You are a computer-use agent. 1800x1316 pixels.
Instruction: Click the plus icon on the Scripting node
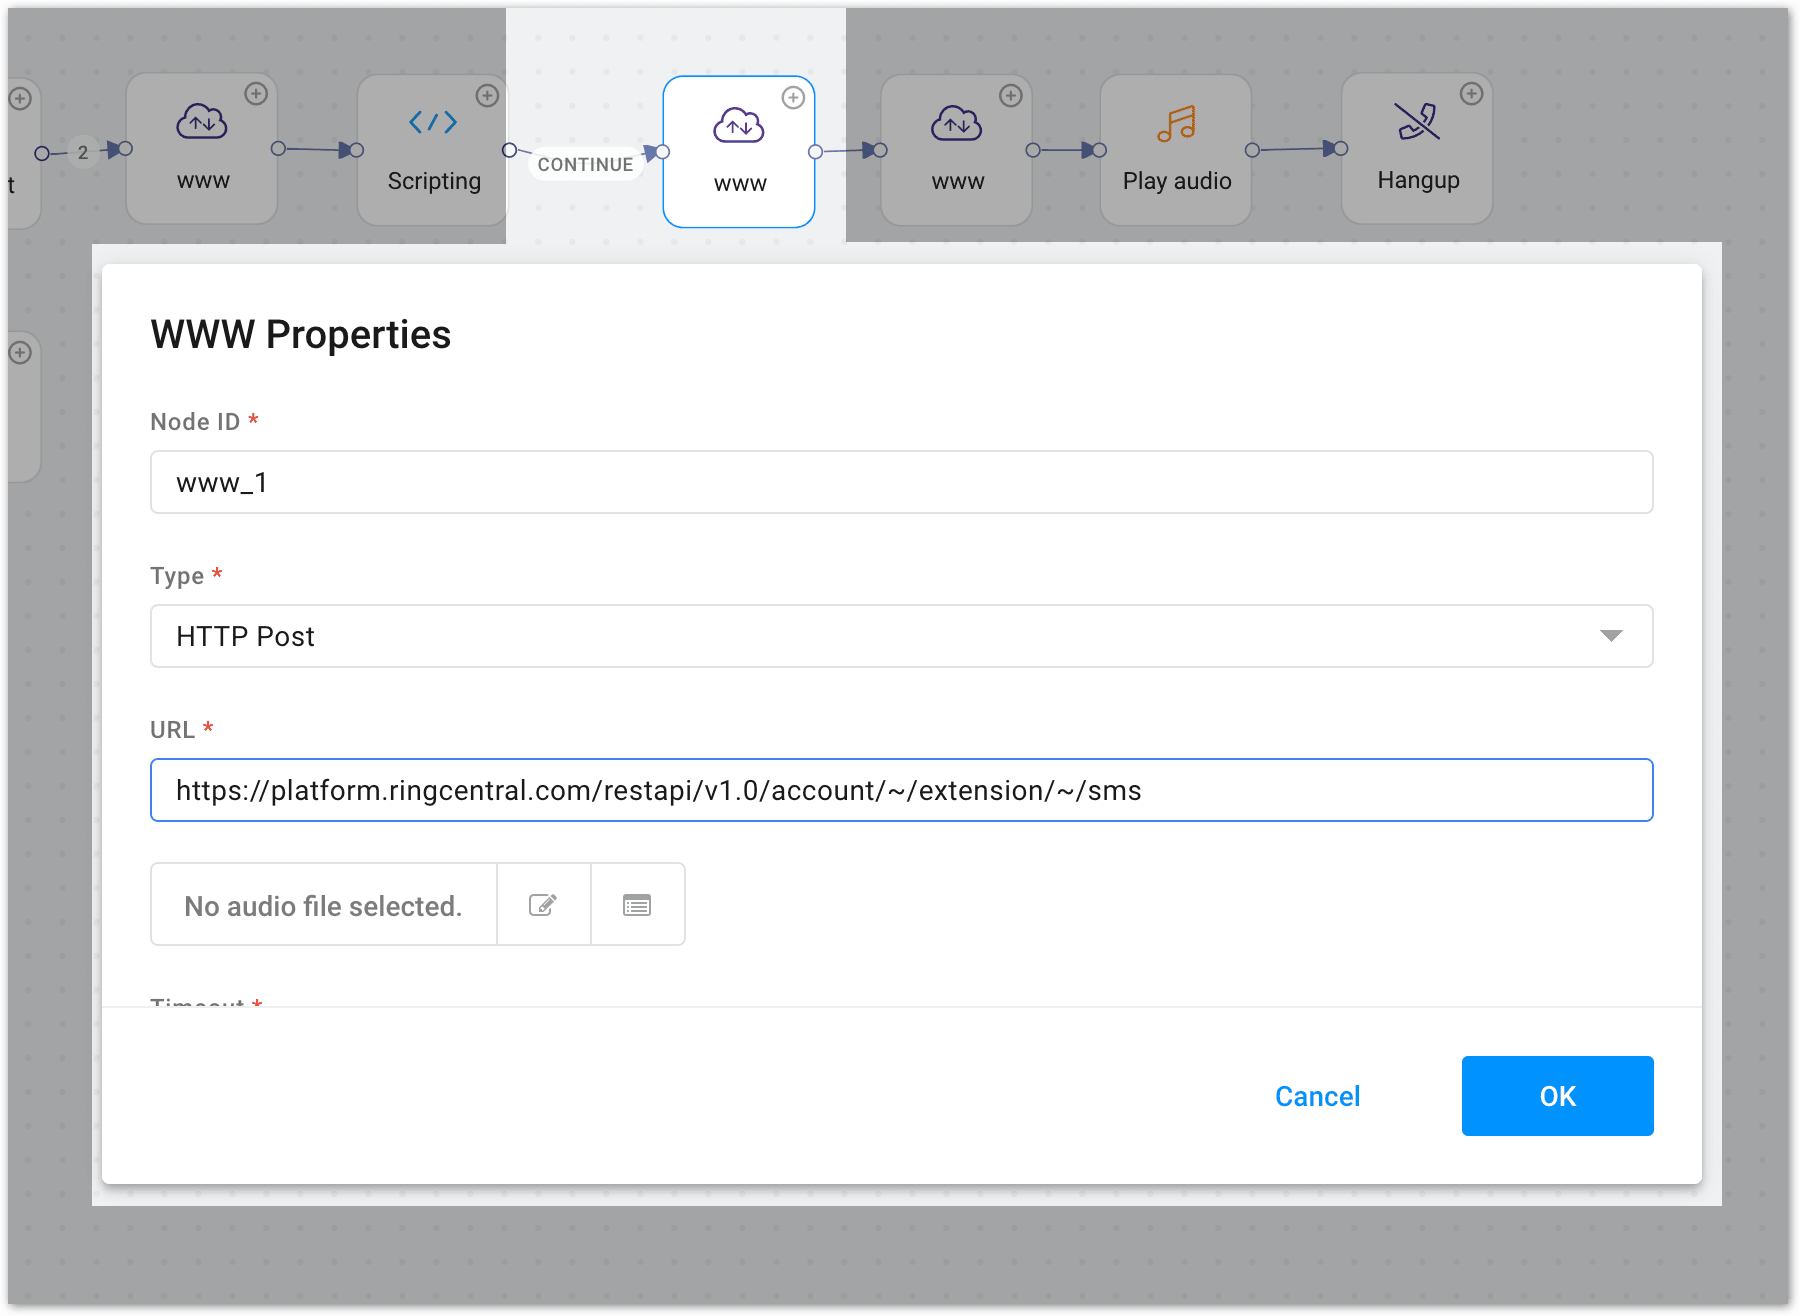click(x=488, y=94)
